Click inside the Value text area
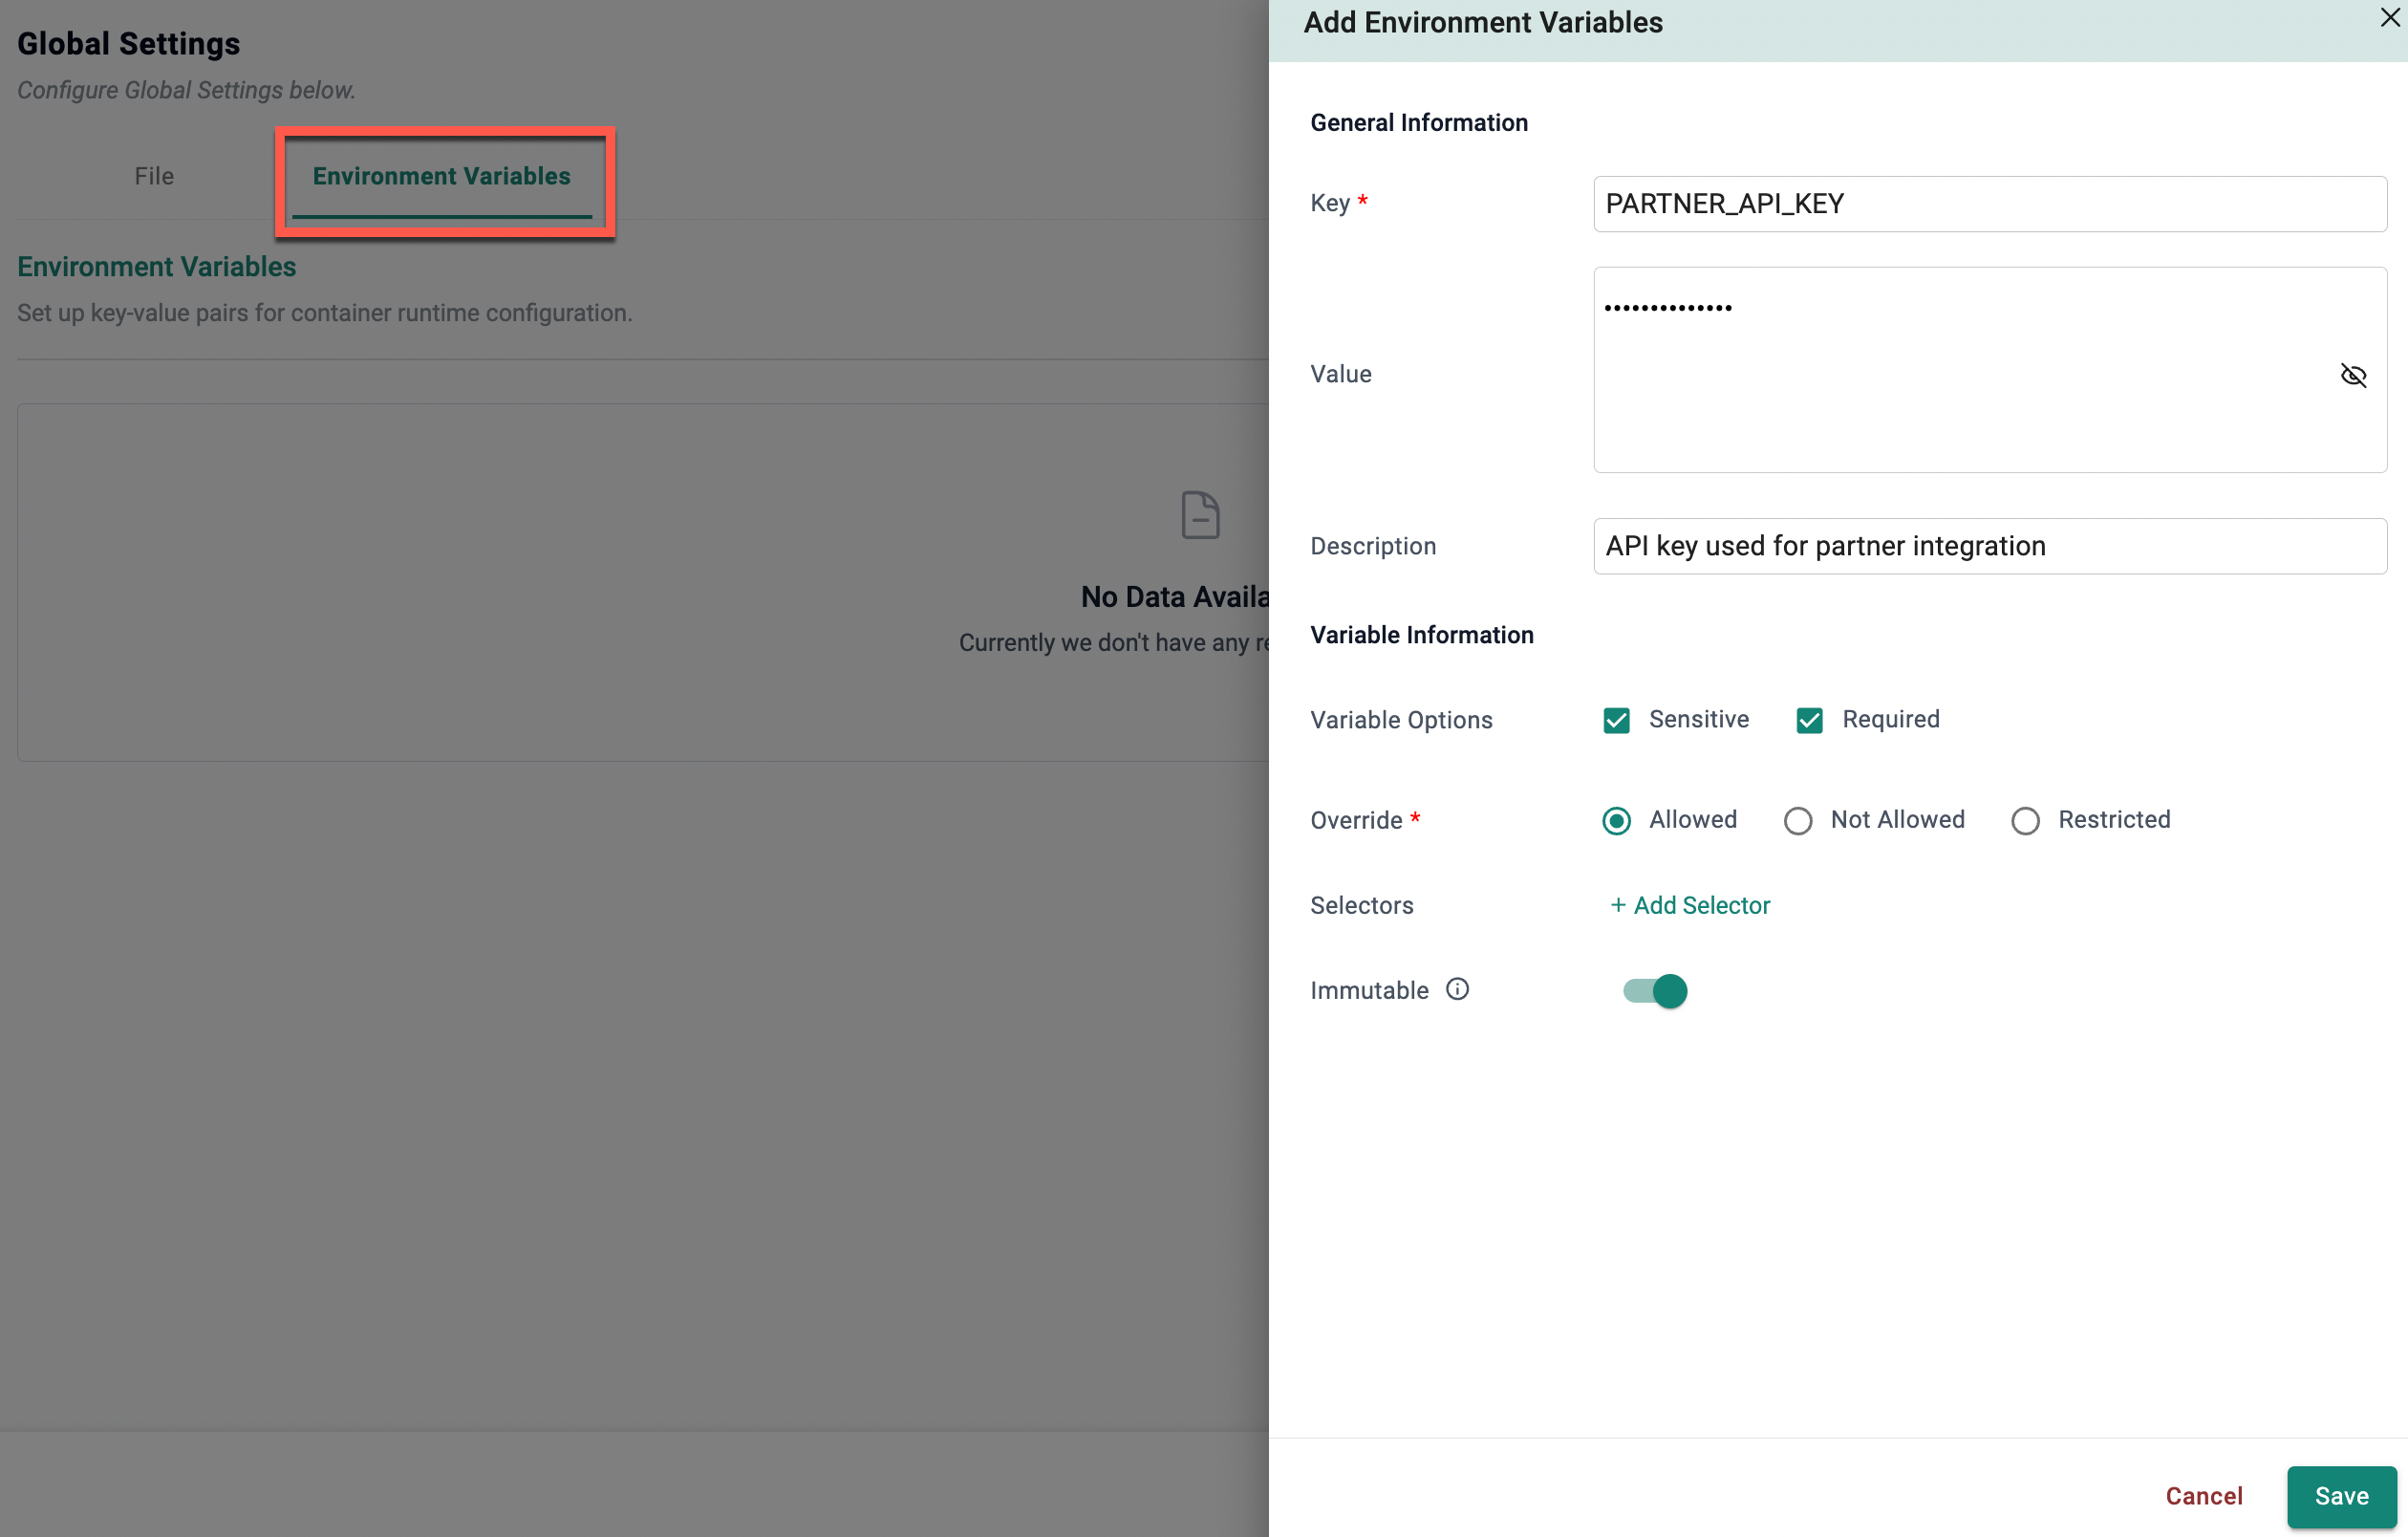 pos(1960,400)
